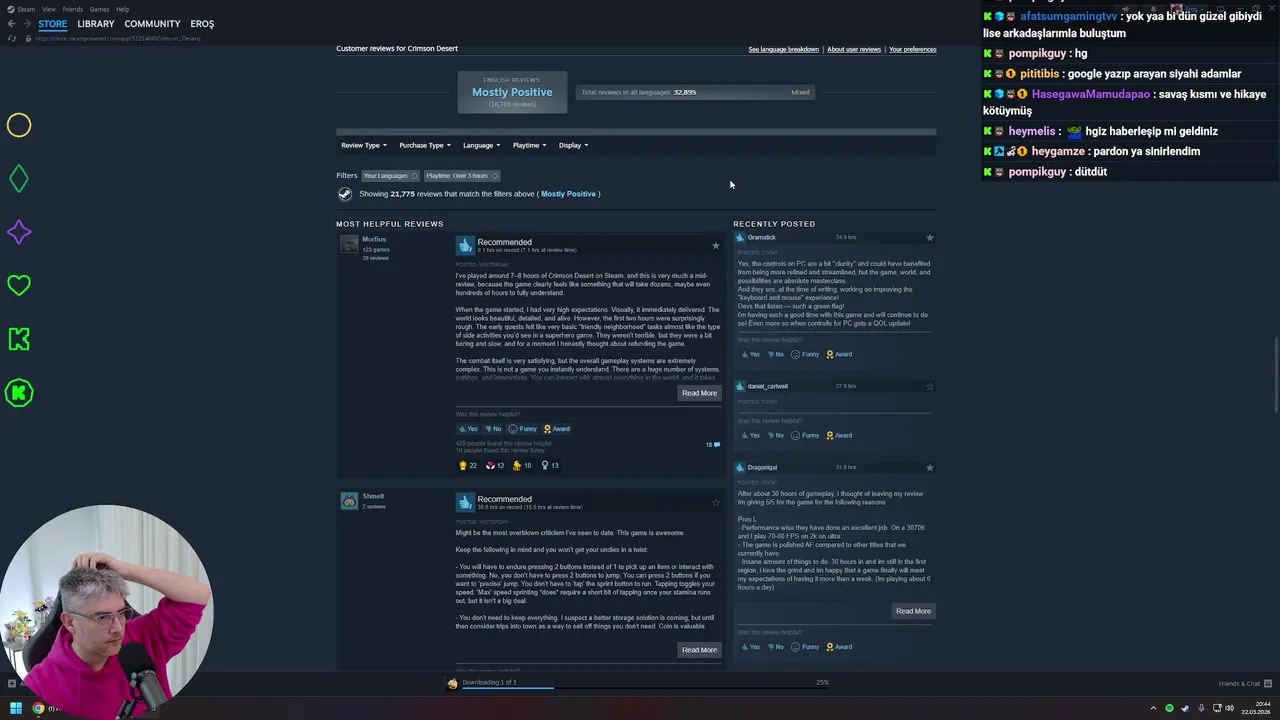Open See language breakdown link

coord(783,49)
